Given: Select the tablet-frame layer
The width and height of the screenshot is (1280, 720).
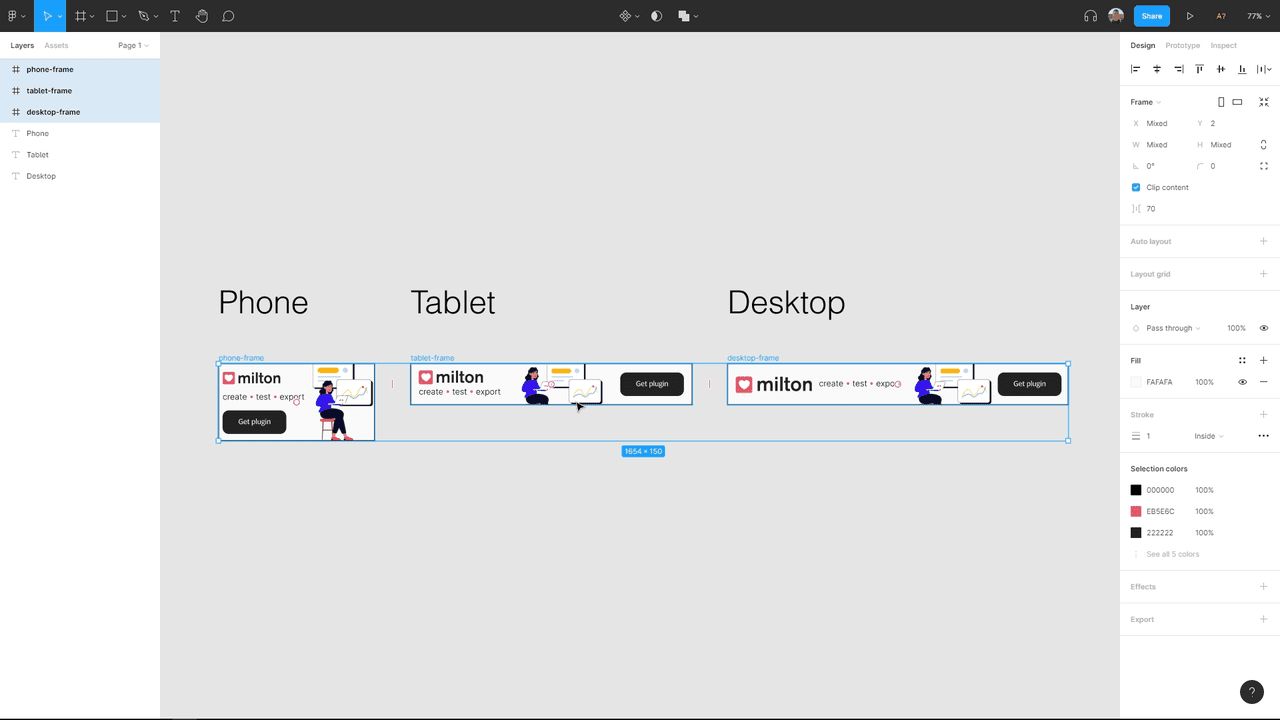Looking at the screenshot, I should coord(80,91).
